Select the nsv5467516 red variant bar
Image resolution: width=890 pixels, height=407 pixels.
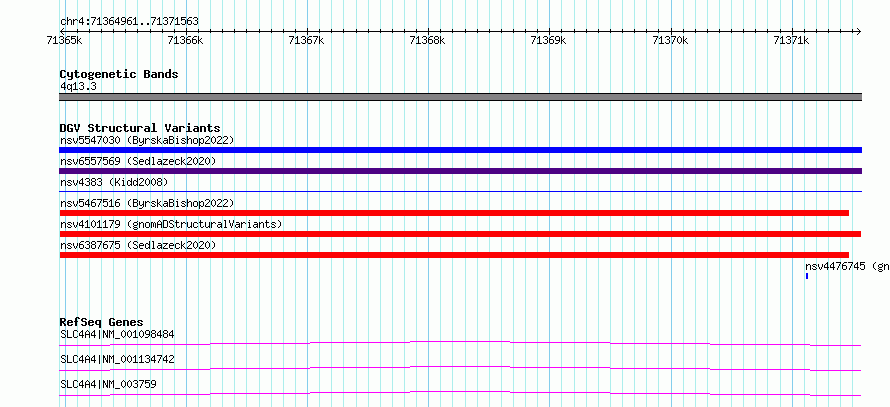[x=454, y=213]
